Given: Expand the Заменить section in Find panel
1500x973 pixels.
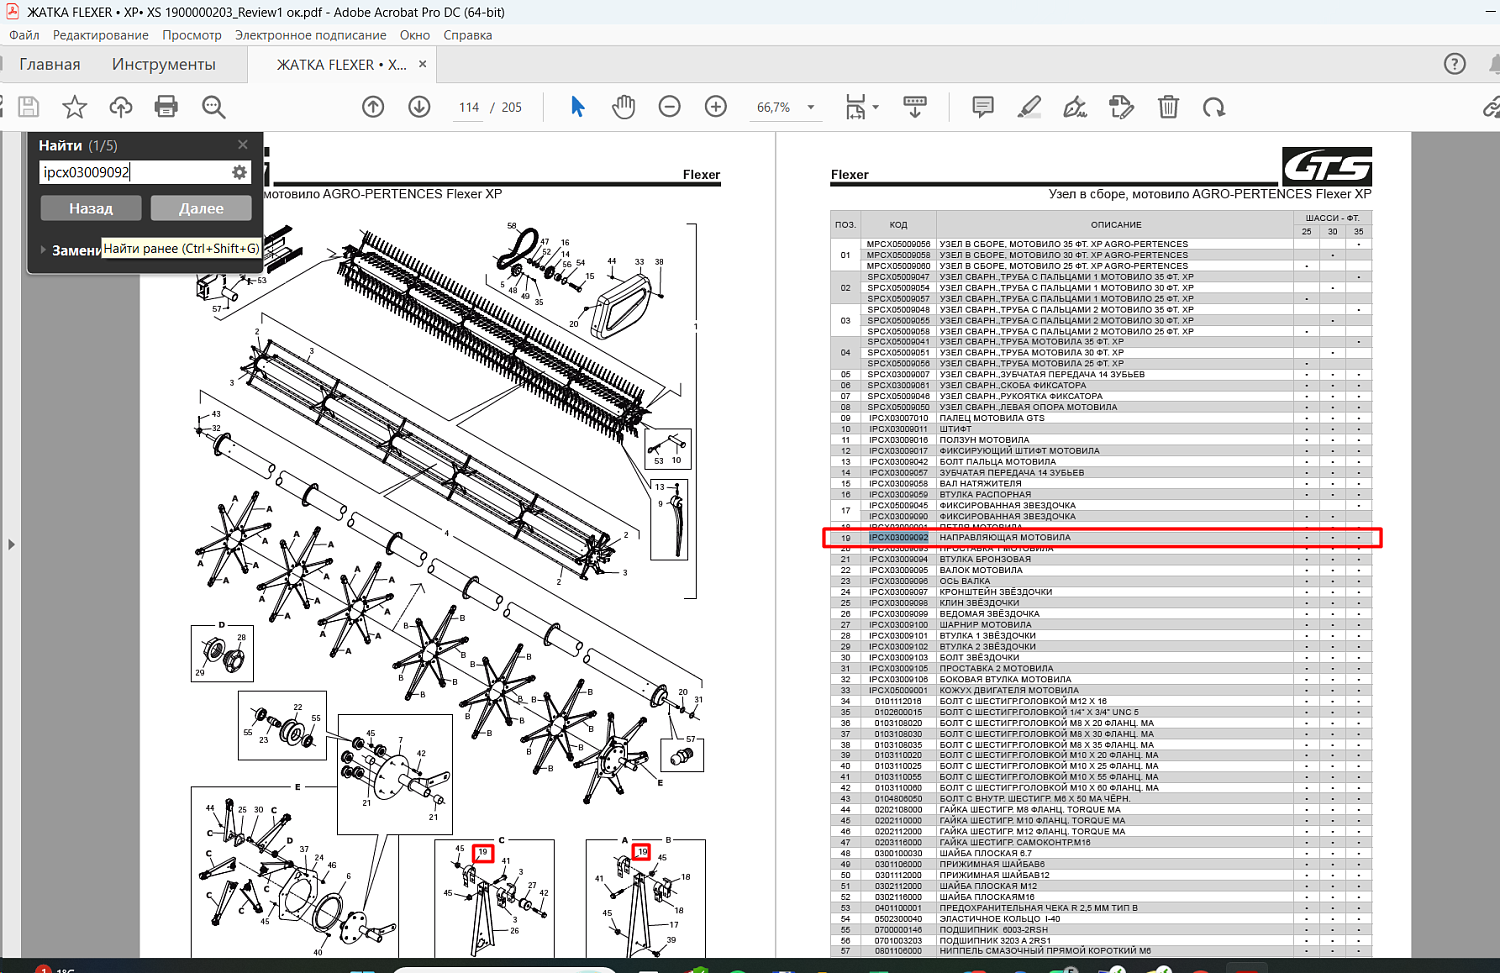Looking at the screenshot, I should coord(43,250).
